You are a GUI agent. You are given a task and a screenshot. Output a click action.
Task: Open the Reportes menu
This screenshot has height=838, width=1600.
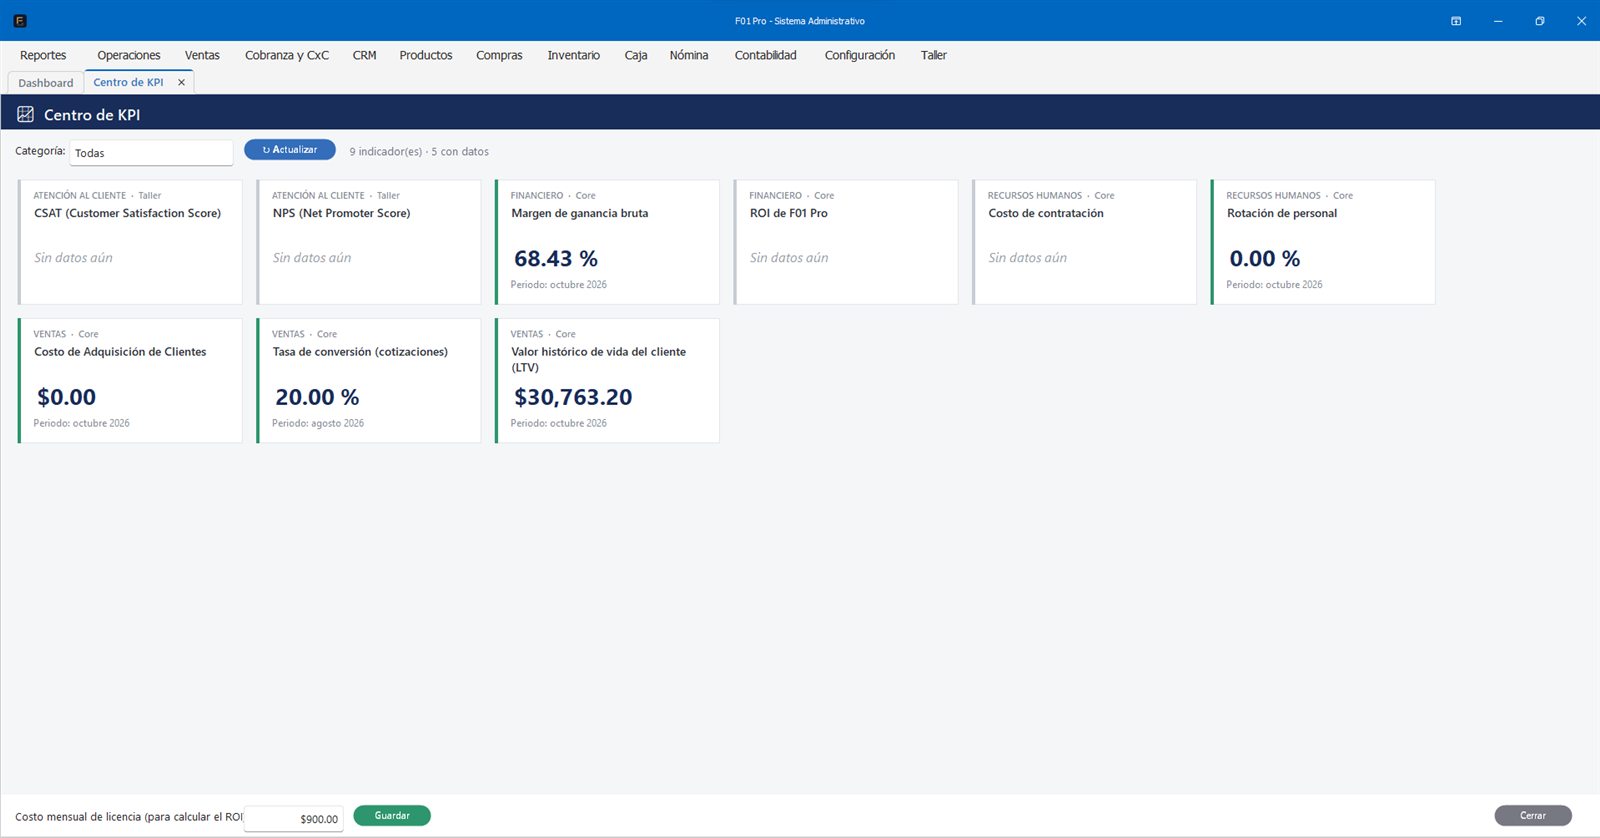pyautogui.click(x=43, y=55)
